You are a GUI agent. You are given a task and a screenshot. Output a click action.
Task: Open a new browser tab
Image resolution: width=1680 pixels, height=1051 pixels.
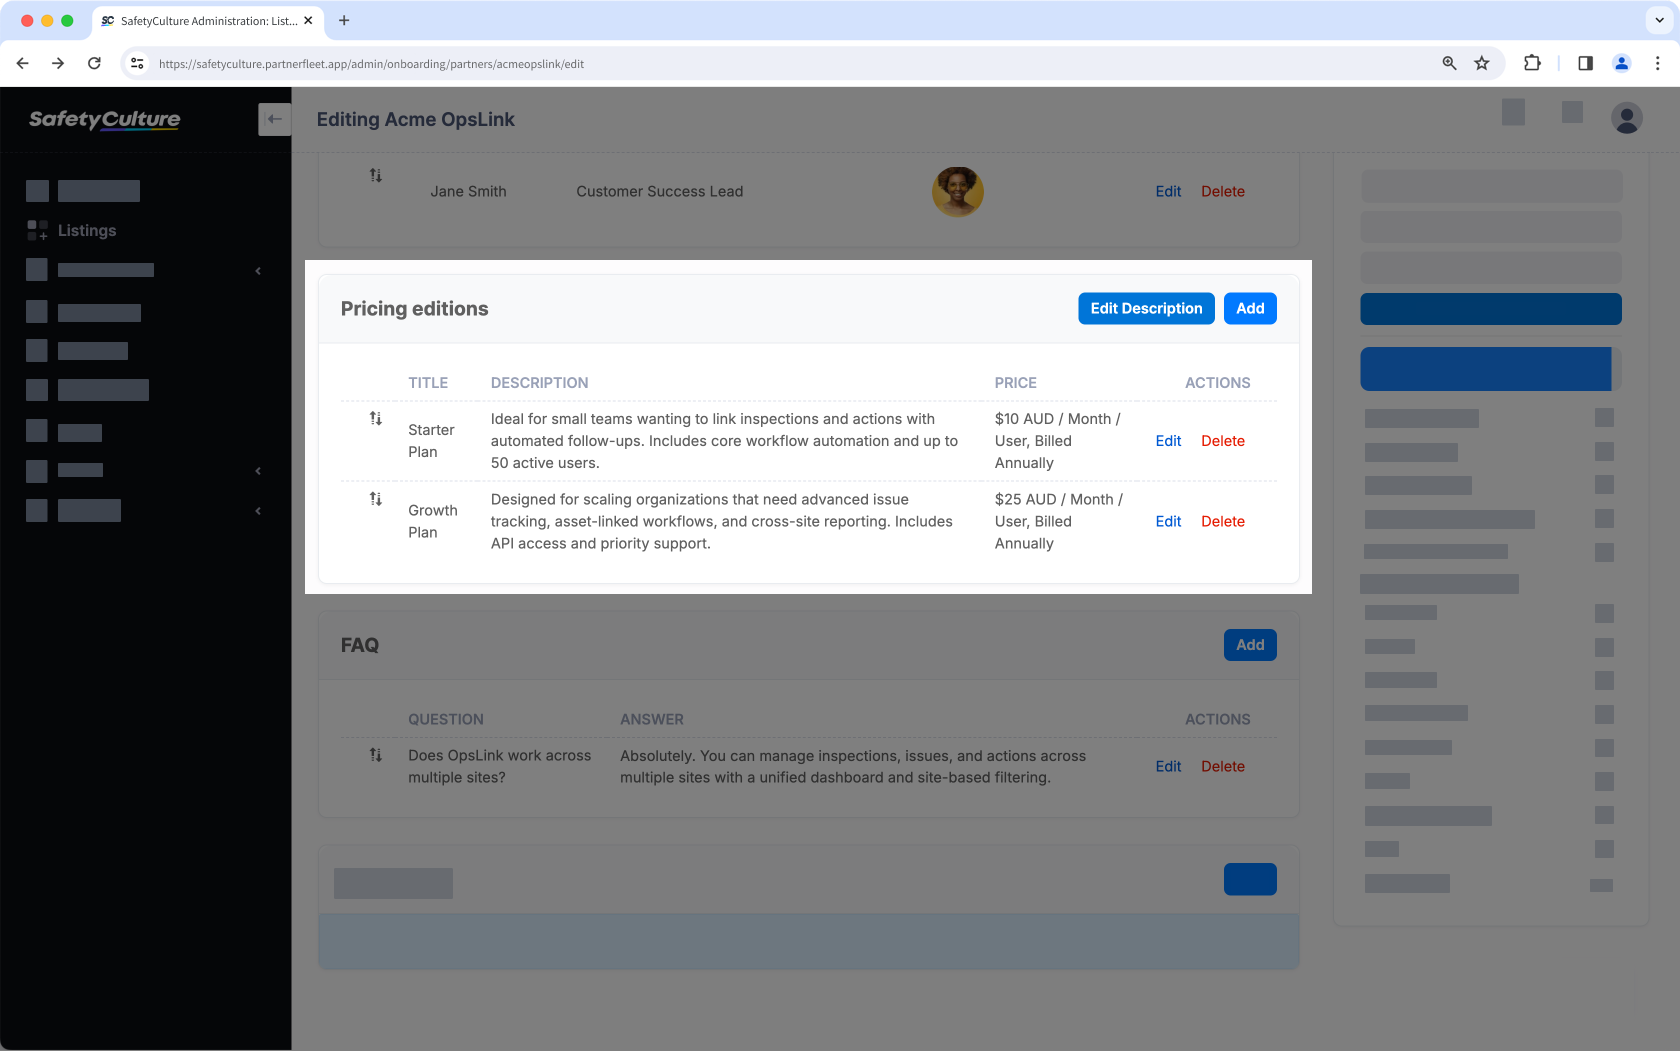(344, 20)
